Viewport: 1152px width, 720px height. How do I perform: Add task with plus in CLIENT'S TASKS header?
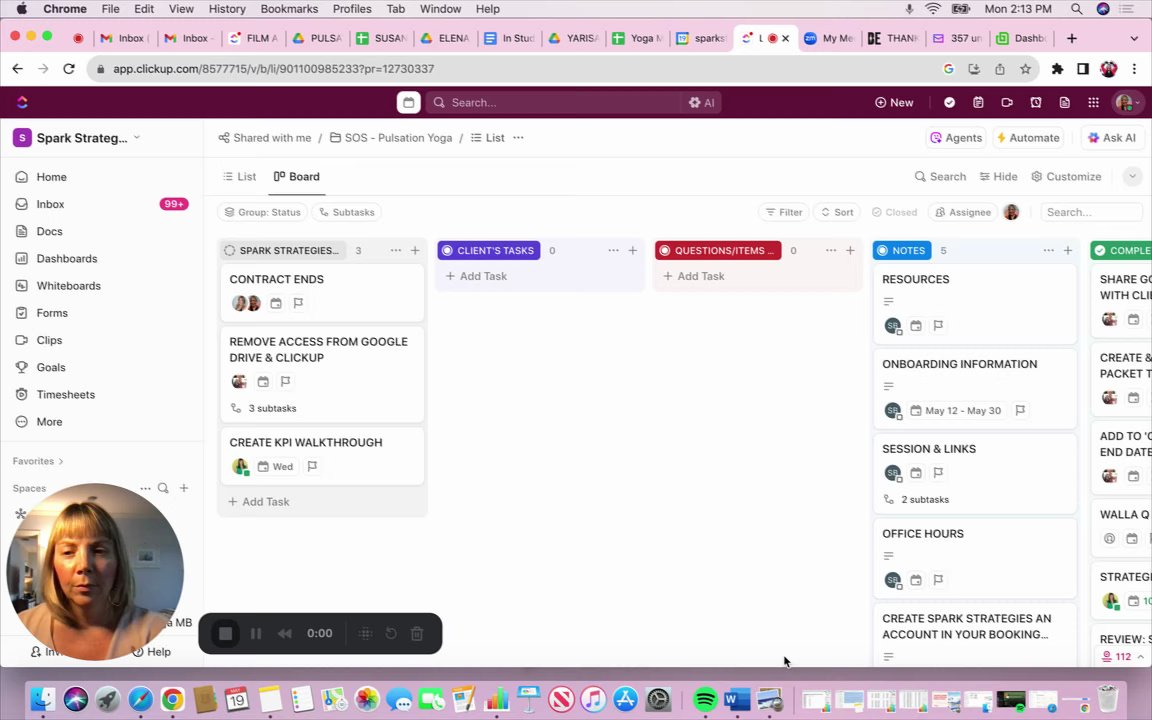coord(633,251)
